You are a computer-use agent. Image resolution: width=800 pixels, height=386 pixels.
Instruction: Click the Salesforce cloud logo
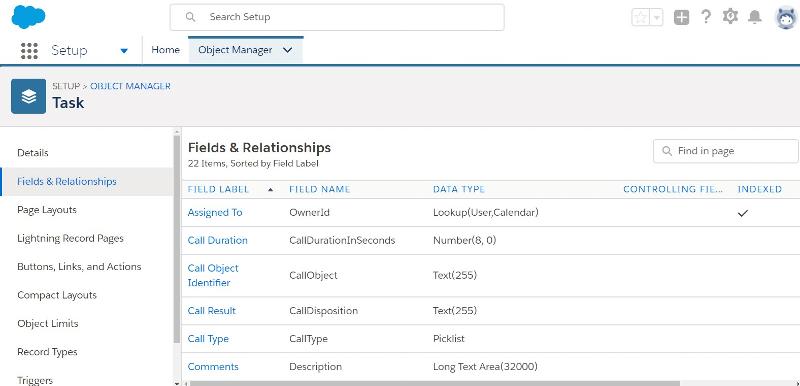tap(28, 17)
